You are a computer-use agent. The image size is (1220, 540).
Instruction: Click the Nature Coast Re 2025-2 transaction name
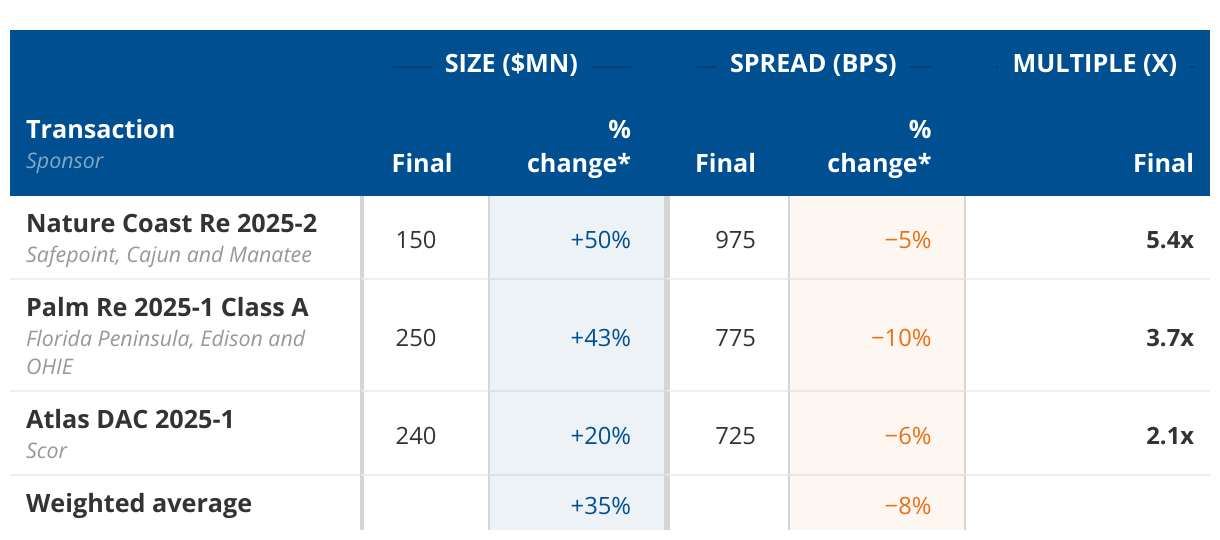(x=171, y=223)
